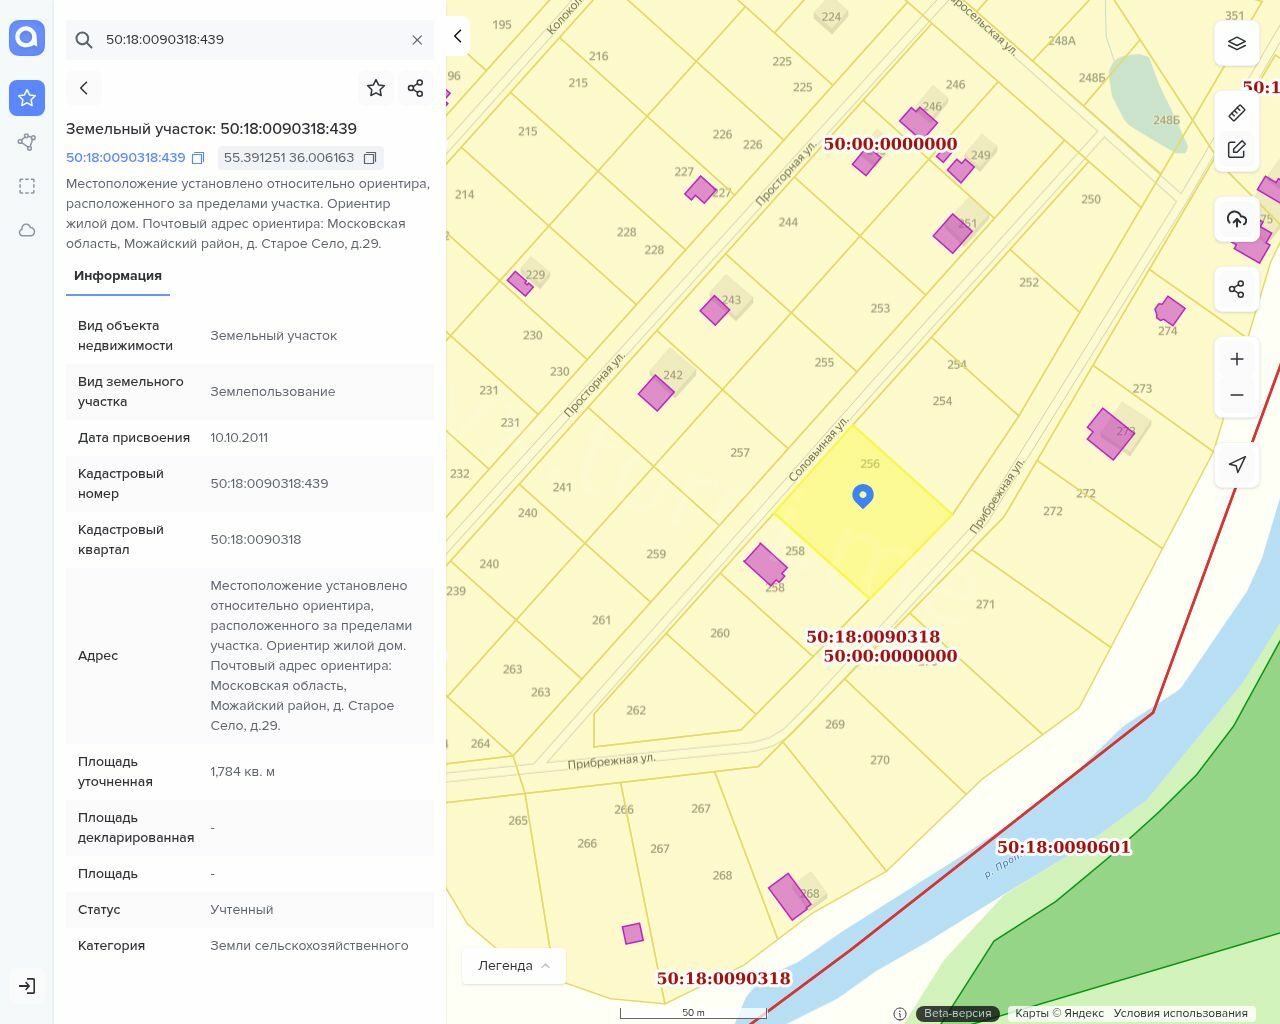Image resolution: width=1280 pixels, height=1024 pixels.
Task: Go back from parcel details
Action: coord(84,88)
